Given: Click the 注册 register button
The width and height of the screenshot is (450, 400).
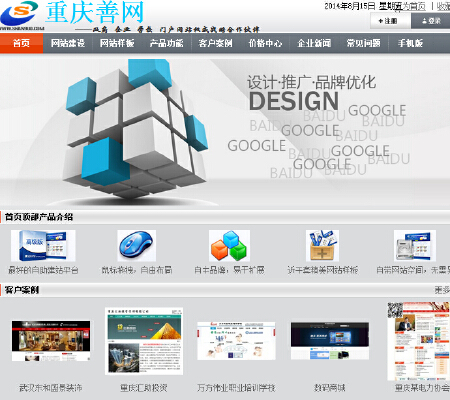Looking at the screenshot, I should [390, 21].
